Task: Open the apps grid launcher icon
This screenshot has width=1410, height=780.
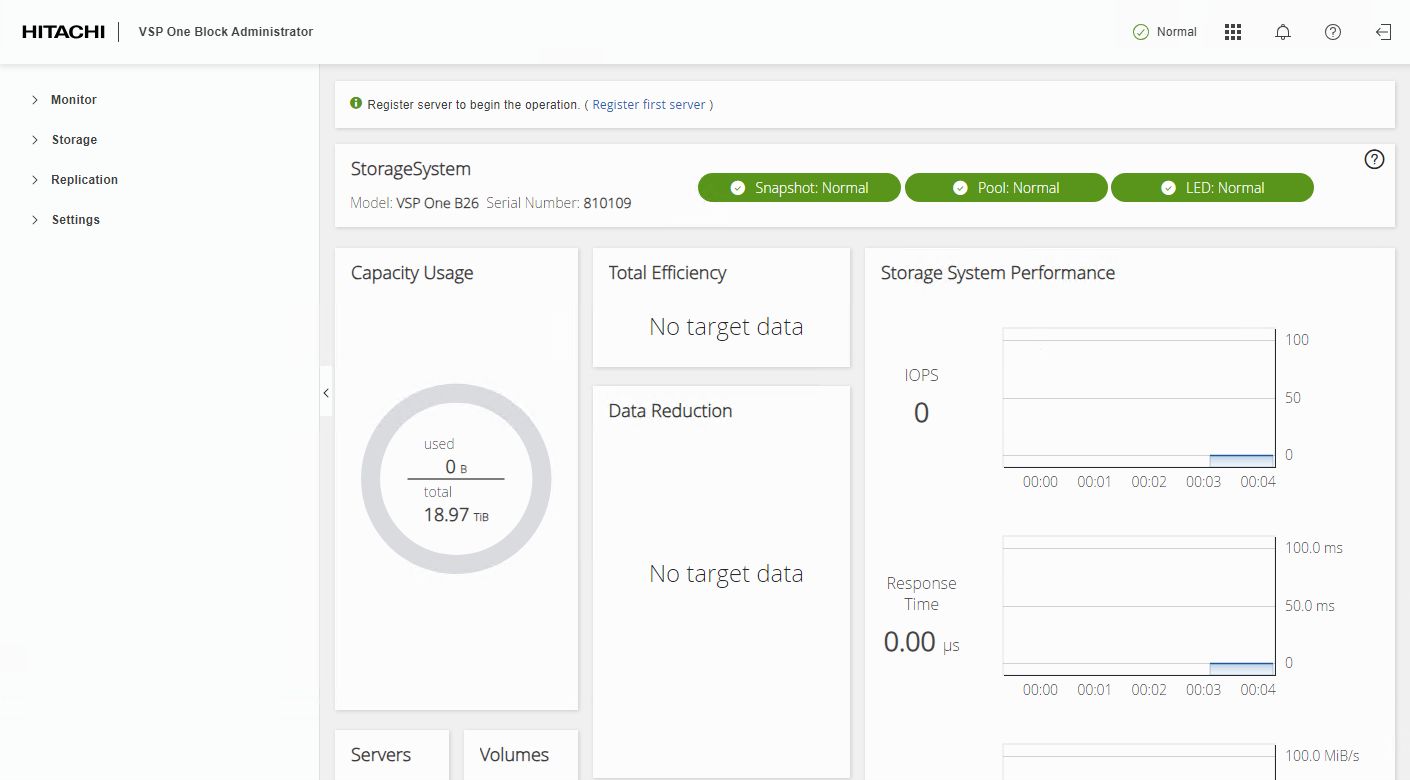Action: click(1233, 32)
